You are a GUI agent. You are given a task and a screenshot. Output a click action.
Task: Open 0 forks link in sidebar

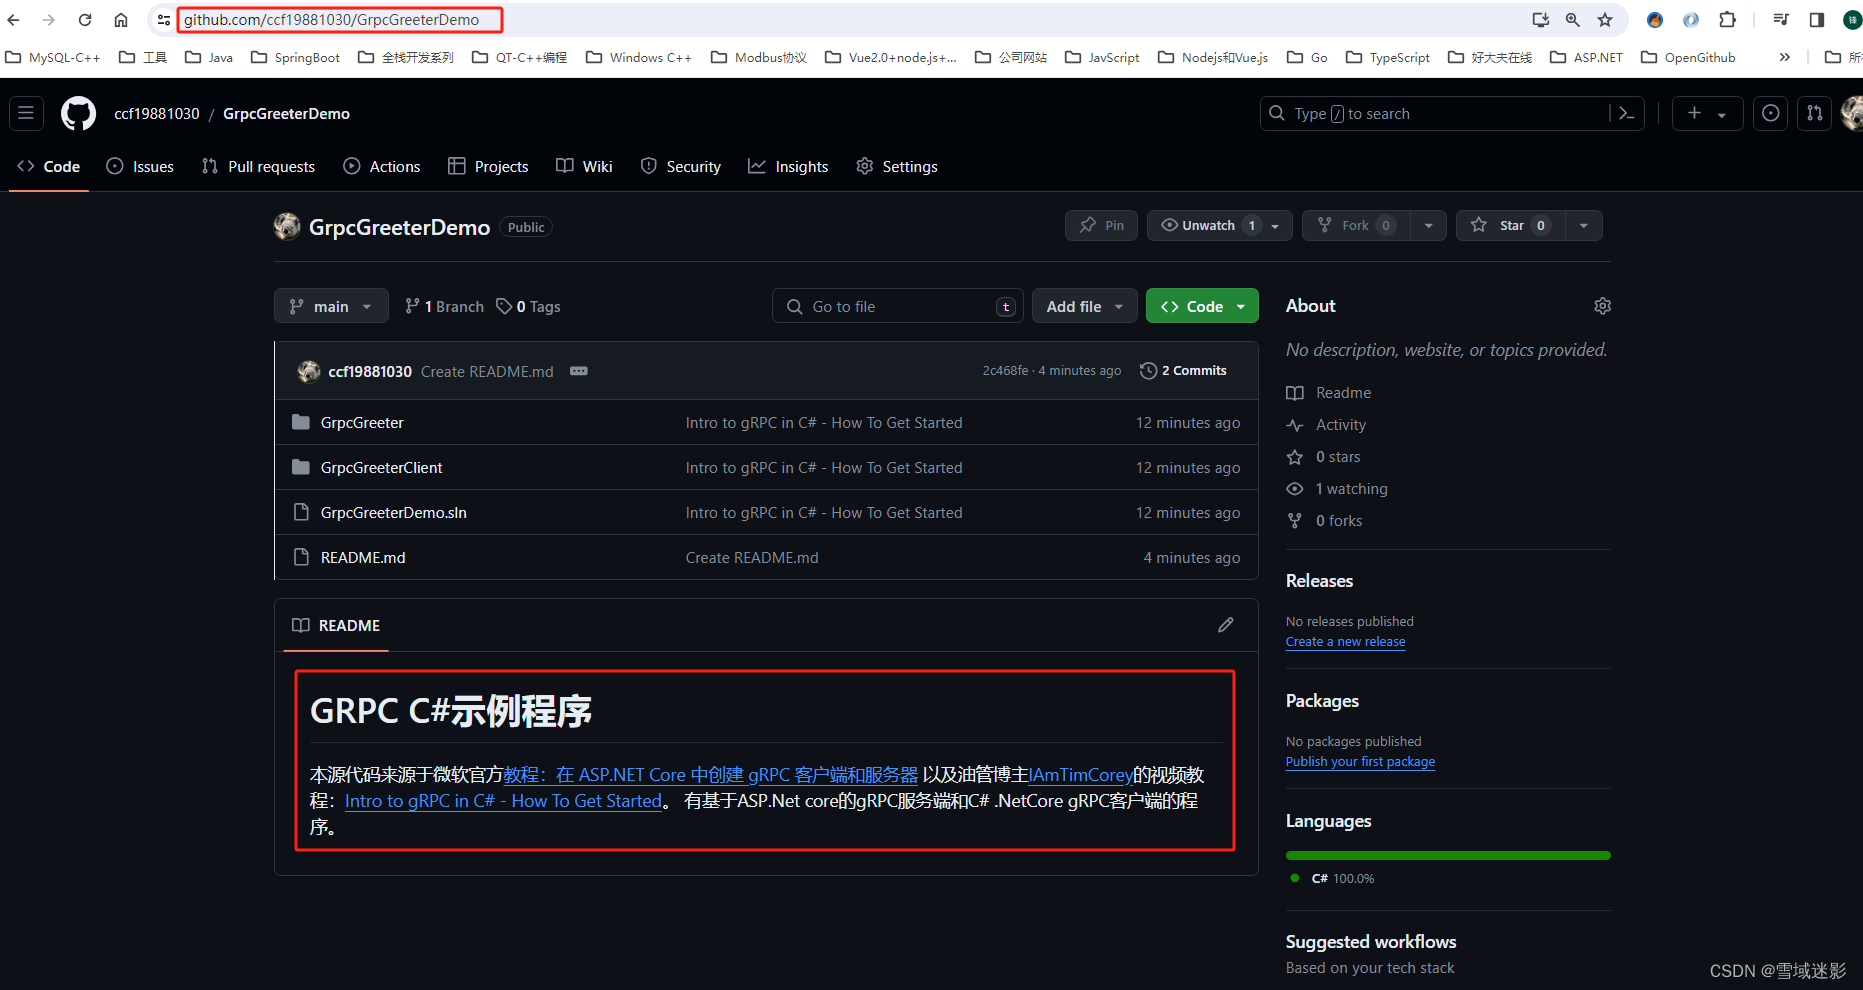point(1324,521)
